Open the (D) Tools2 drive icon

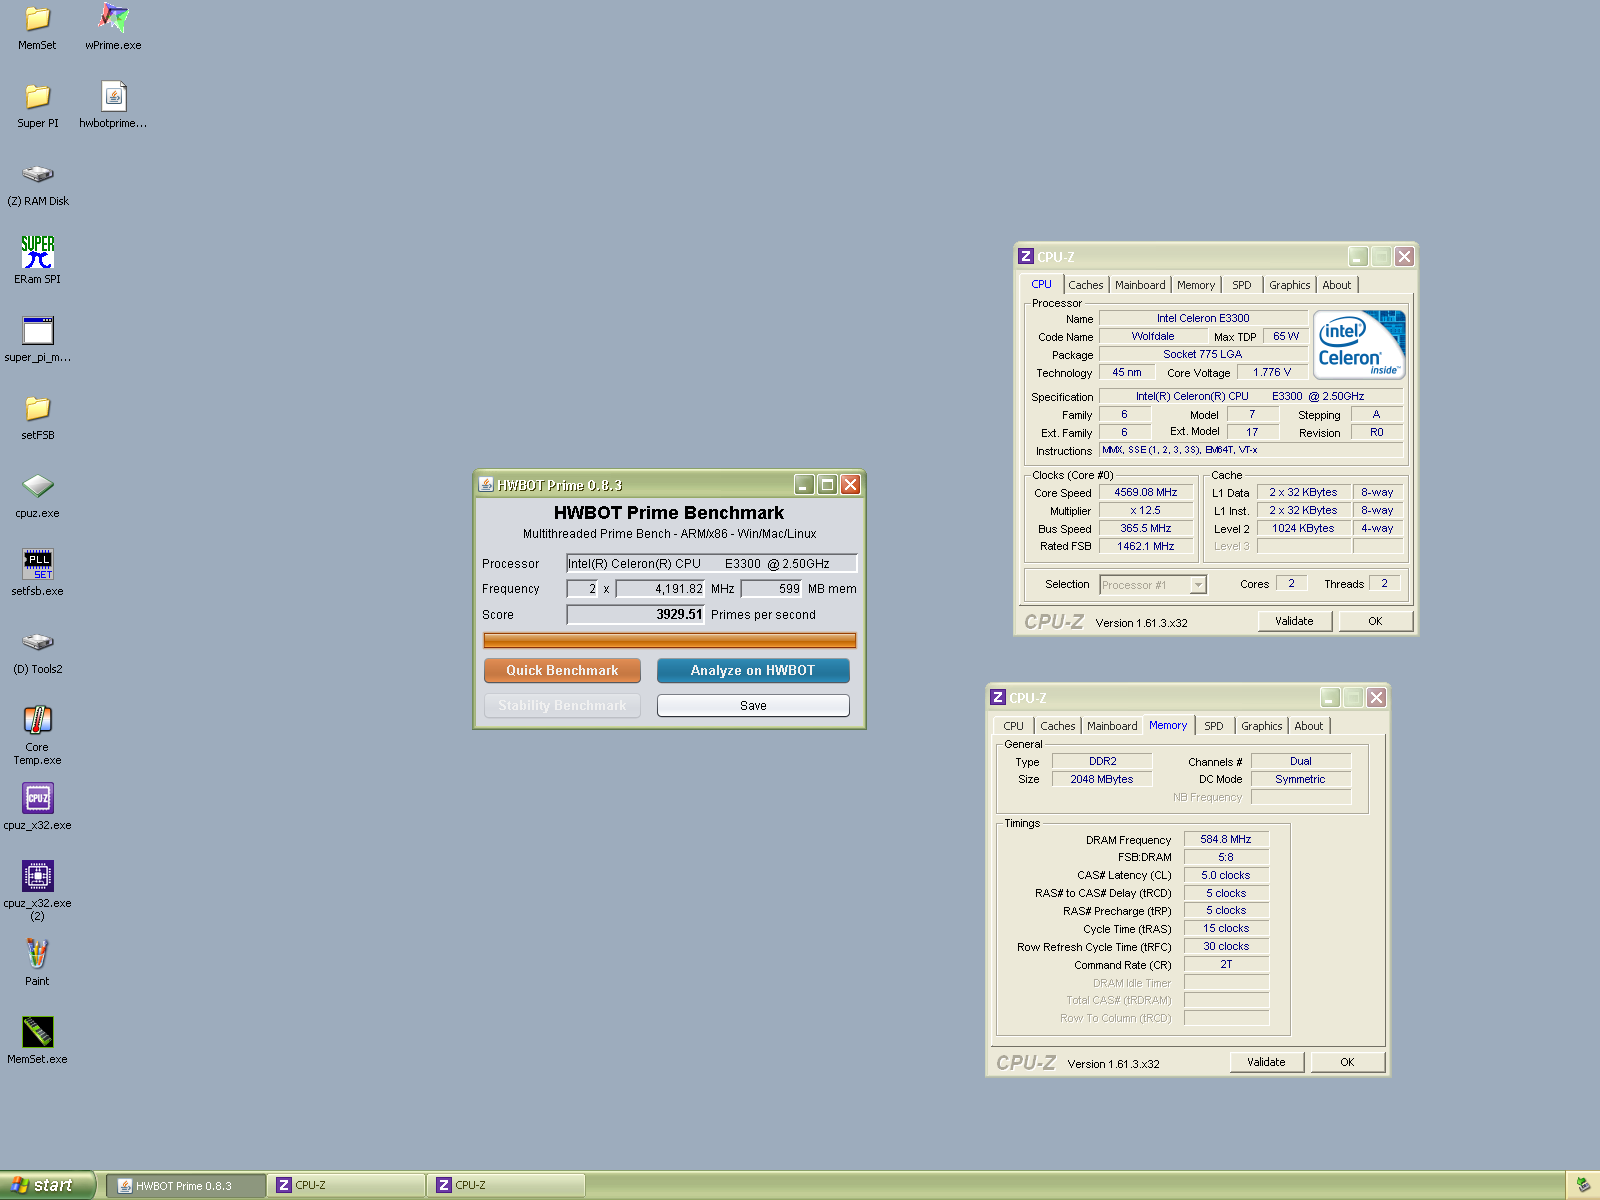tap(37, 642)
